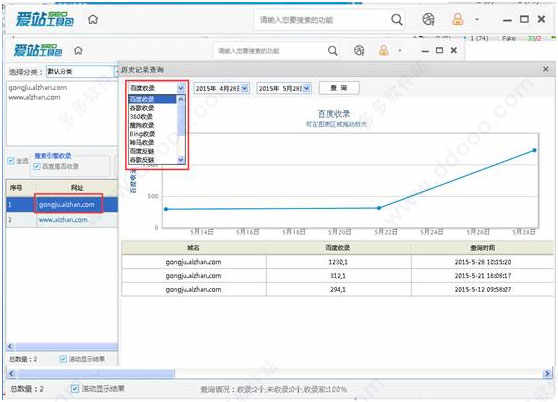Click the search function input in the inner window
The image size is (558, 402).
270,51
